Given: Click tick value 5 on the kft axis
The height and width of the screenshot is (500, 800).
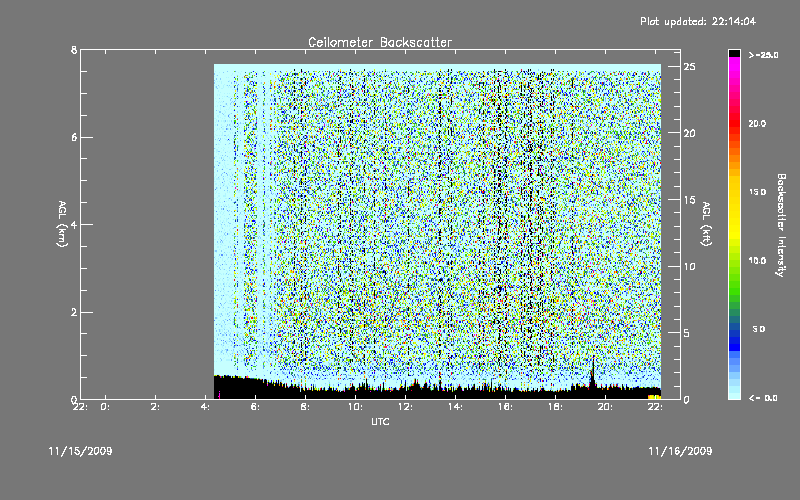Looking at the screenshot, I should [687, 333].
